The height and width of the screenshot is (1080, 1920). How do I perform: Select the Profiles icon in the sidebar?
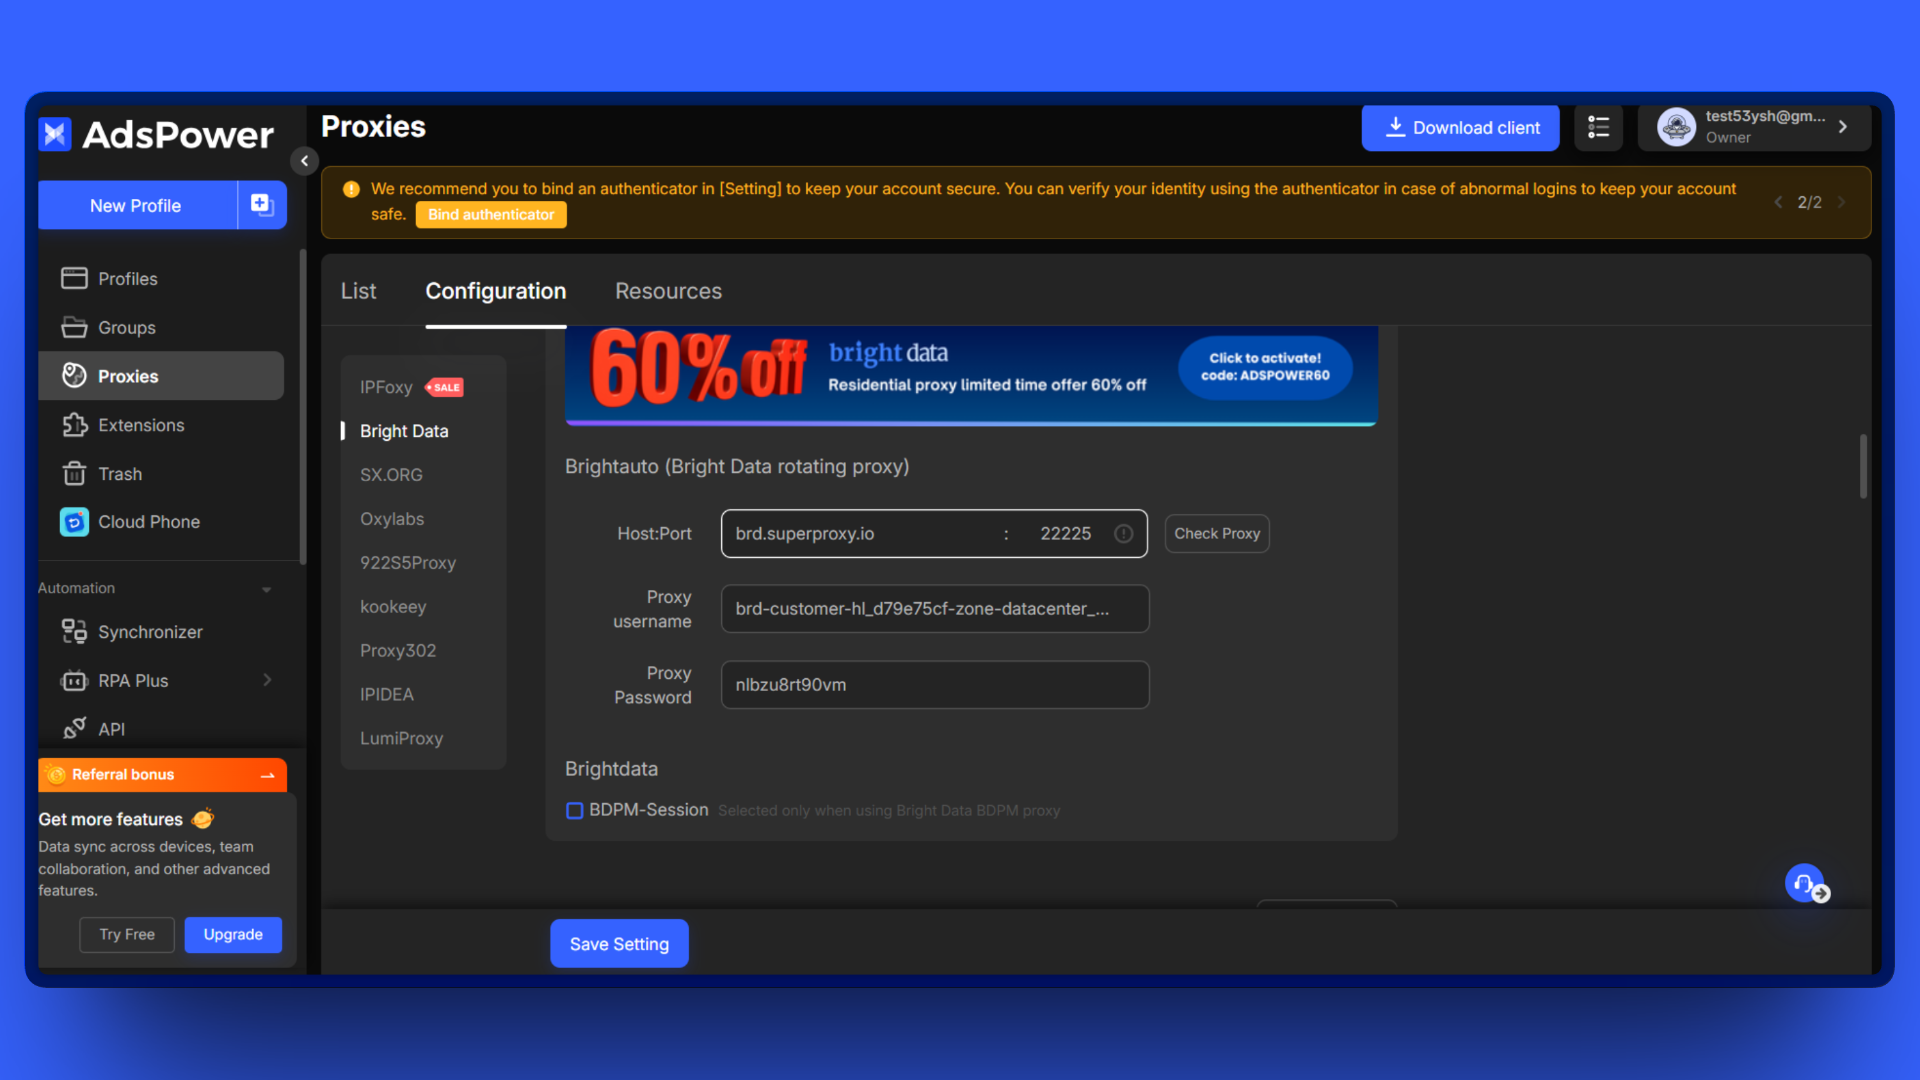pyautogui.click(x=75, y=278)
